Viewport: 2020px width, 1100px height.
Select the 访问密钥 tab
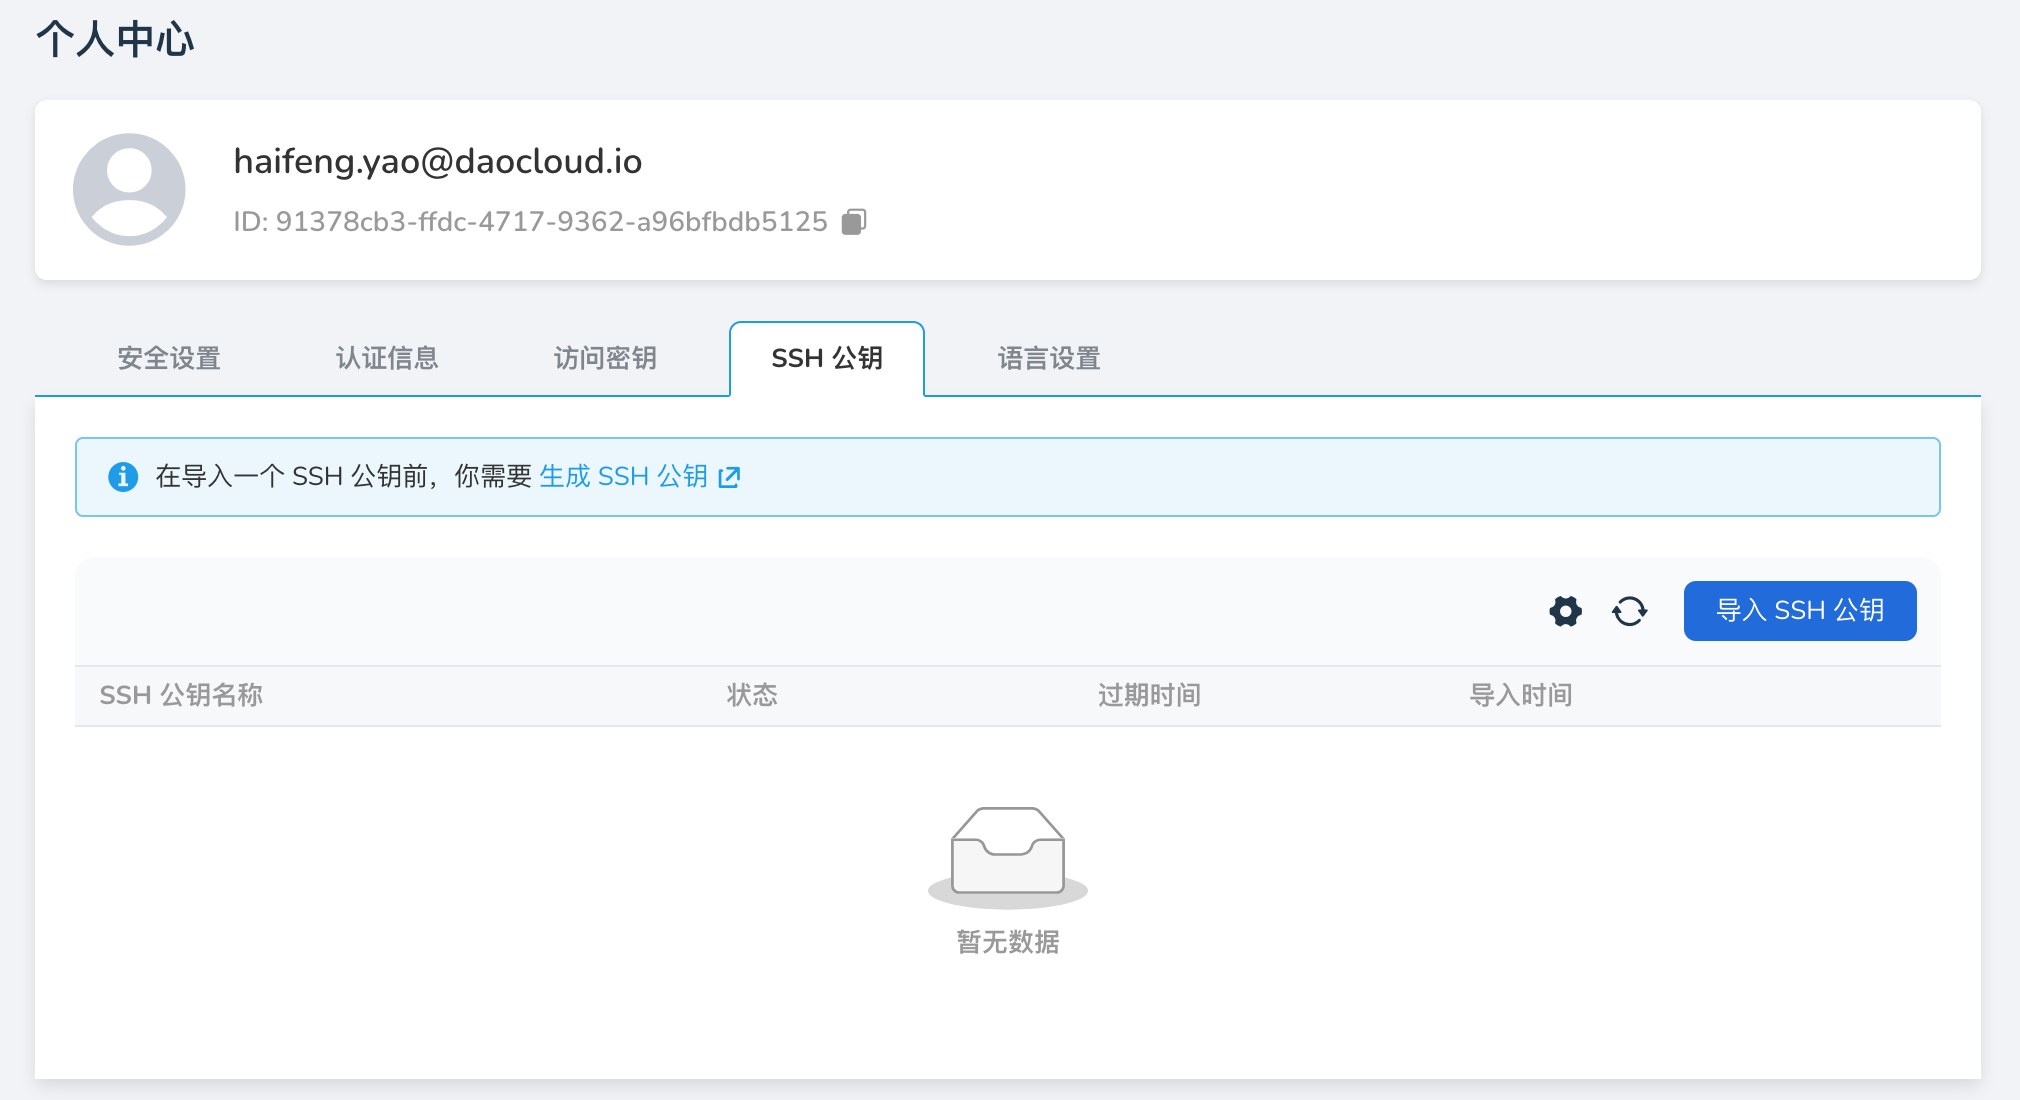tap(604, 358)
